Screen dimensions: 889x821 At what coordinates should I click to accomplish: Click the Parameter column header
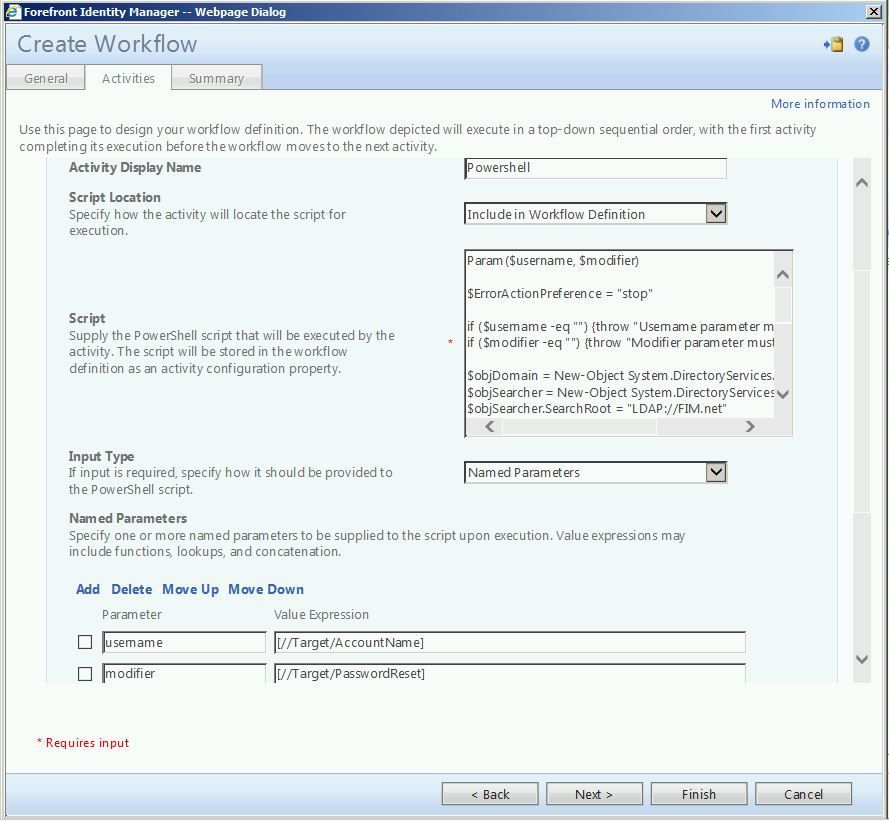click(132, 615)
